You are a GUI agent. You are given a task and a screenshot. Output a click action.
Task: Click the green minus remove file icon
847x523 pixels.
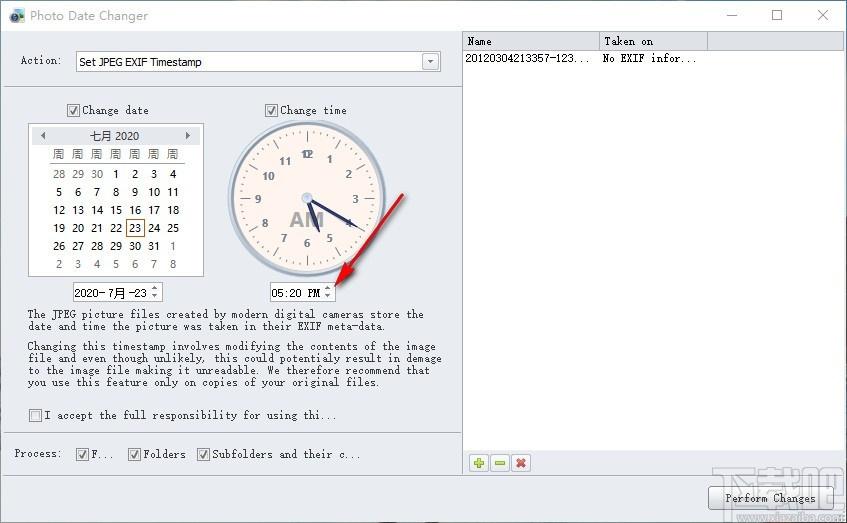[500, 463]
